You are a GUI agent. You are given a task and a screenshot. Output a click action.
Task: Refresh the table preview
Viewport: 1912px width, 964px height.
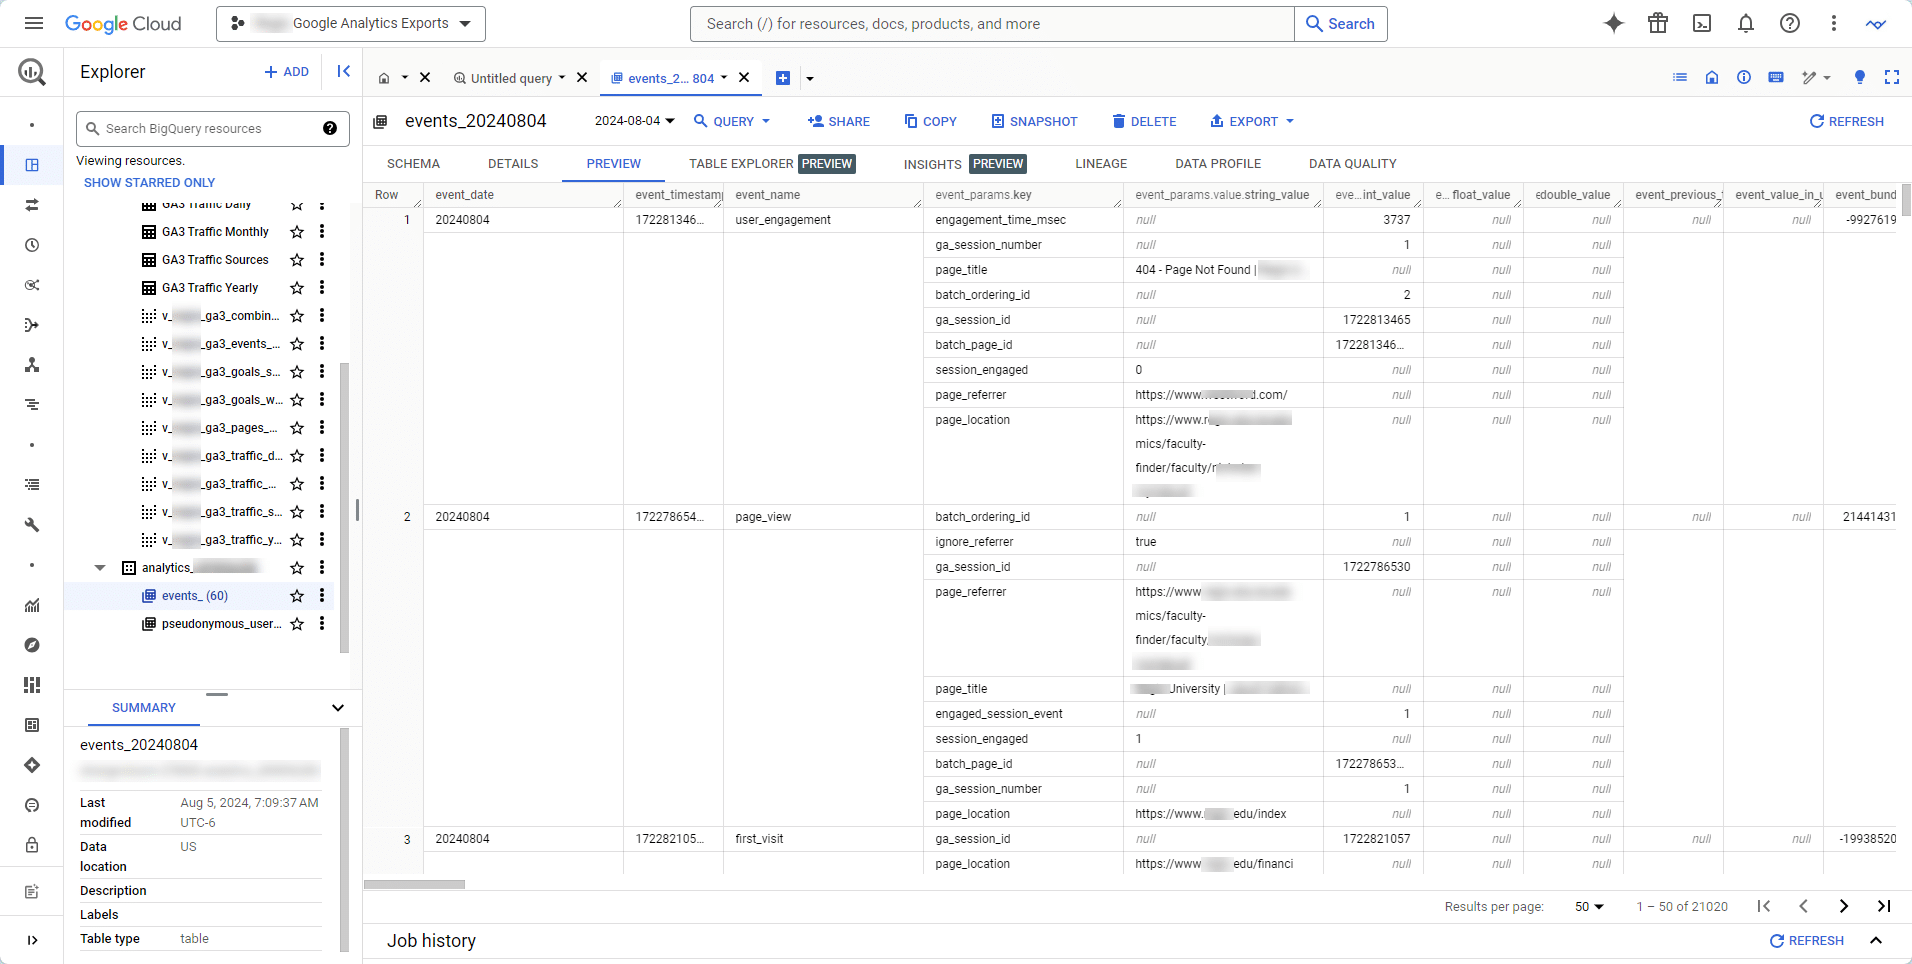(1845, 121)
